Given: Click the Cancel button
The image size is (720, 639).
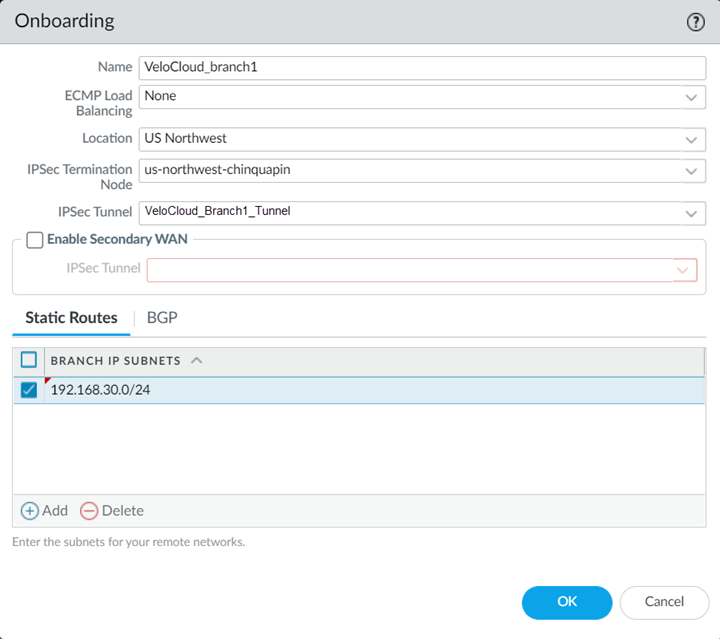Looking at the screenshot, I should click(664, 602).
